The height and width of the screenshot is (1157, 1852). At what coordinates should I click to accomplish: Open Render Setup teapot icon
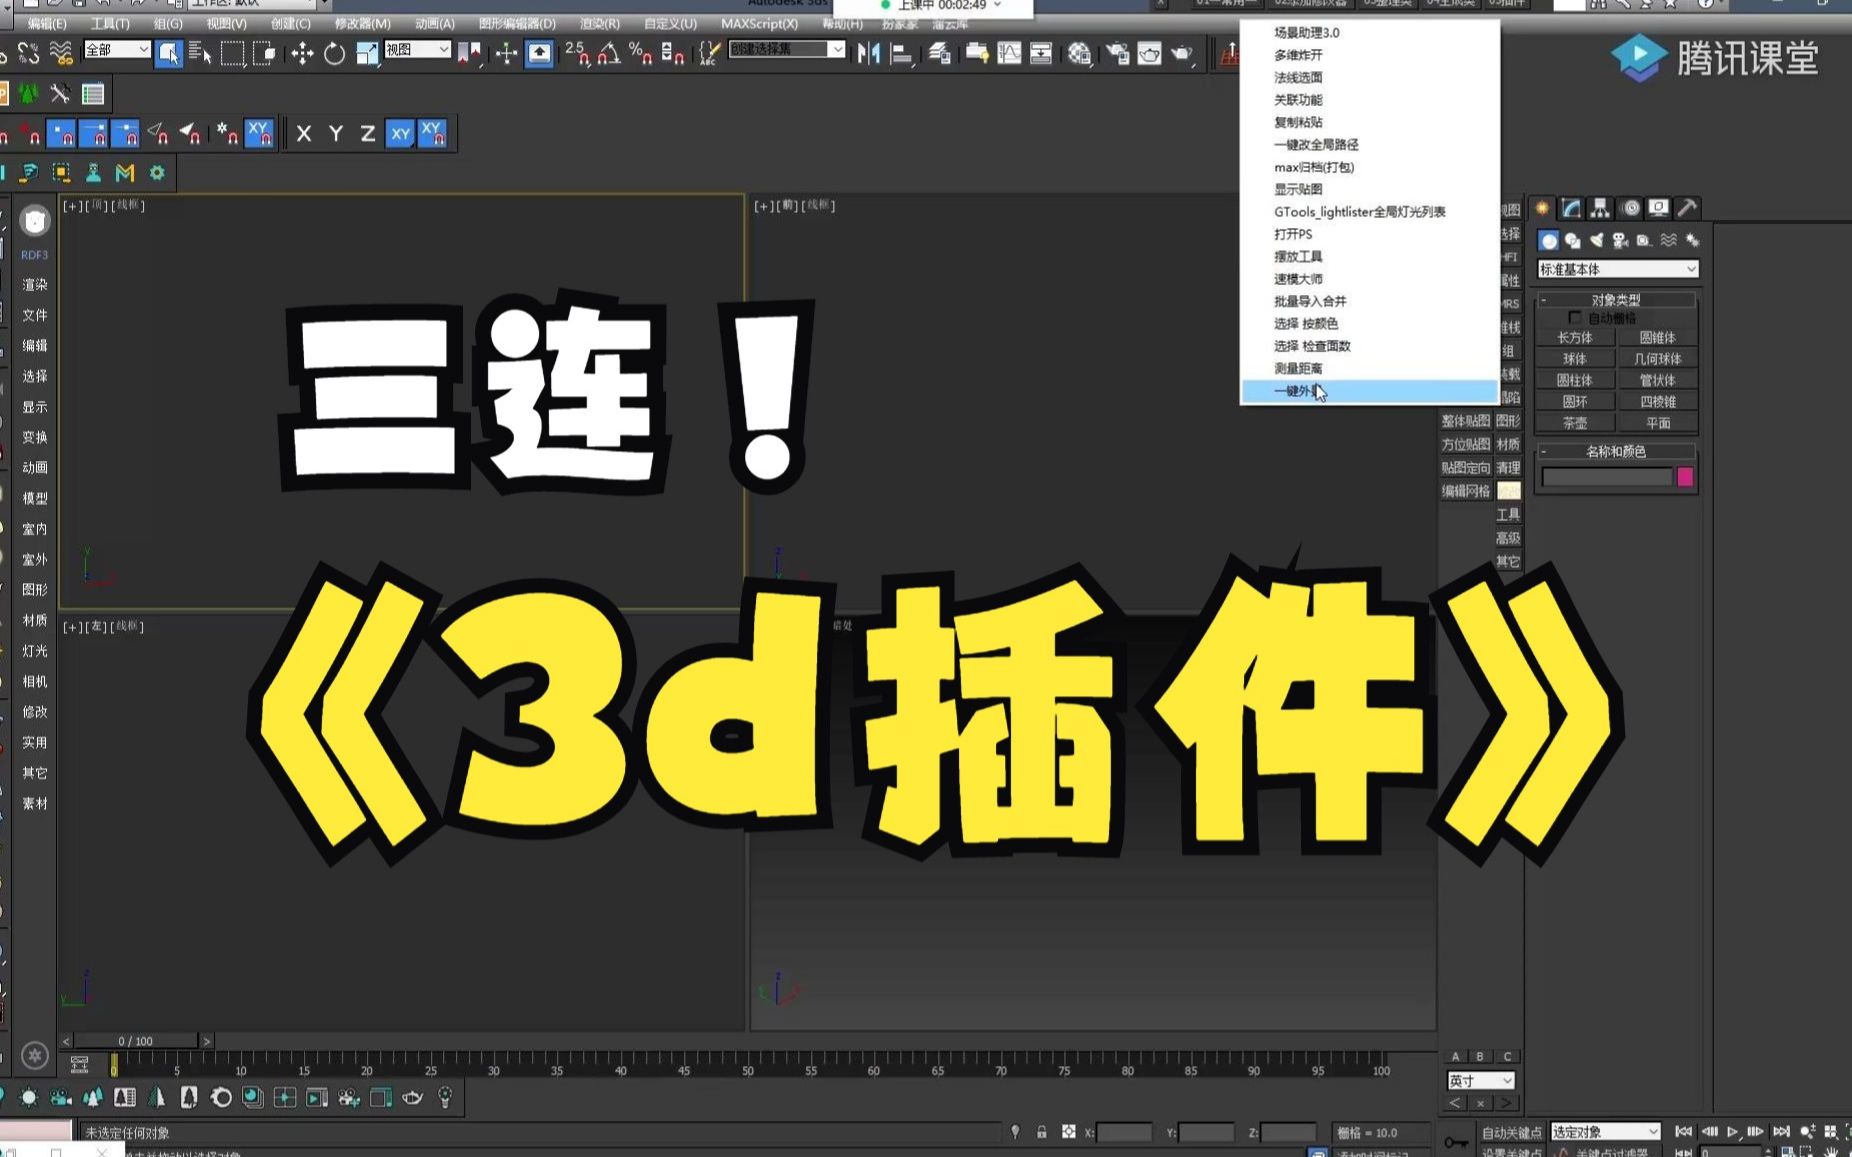point(1117,53)
